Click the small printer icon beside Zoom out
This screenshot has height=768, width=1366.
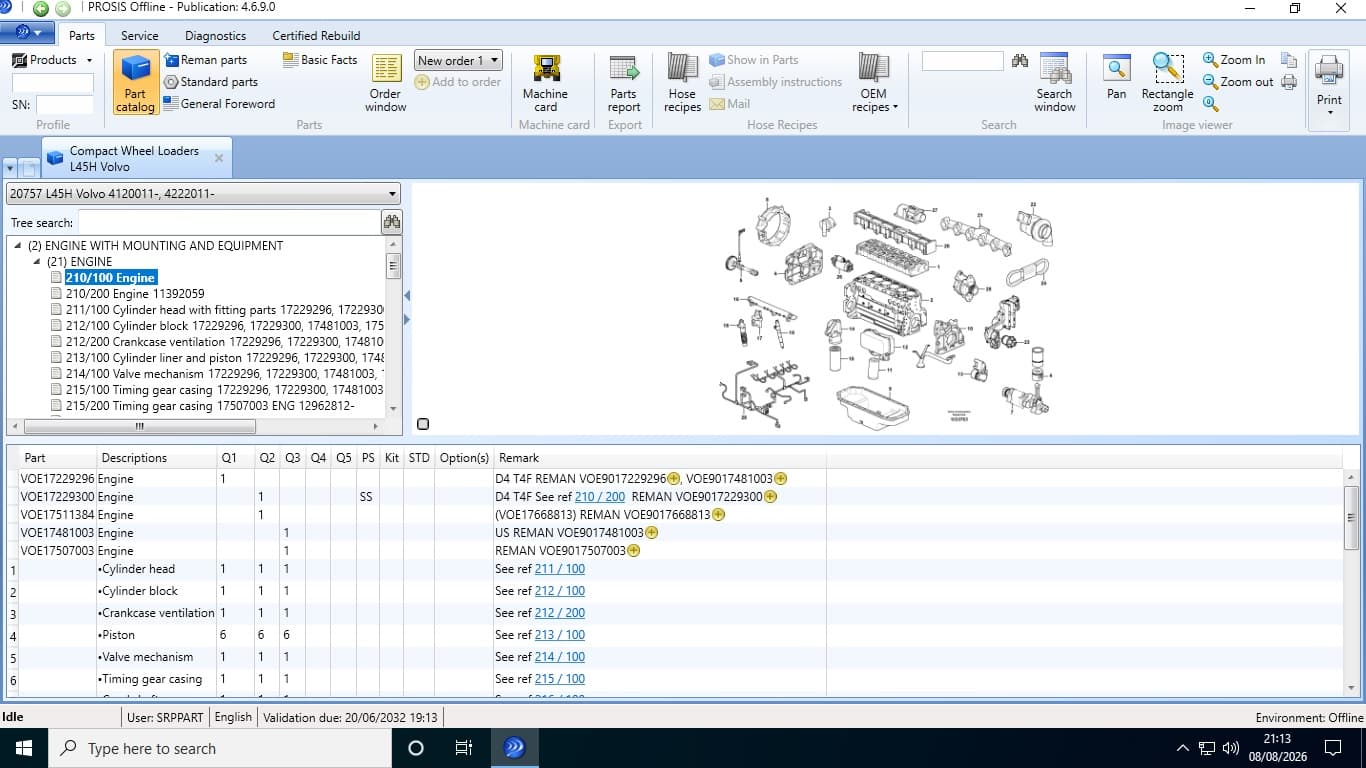click(x=1289, y=82)
